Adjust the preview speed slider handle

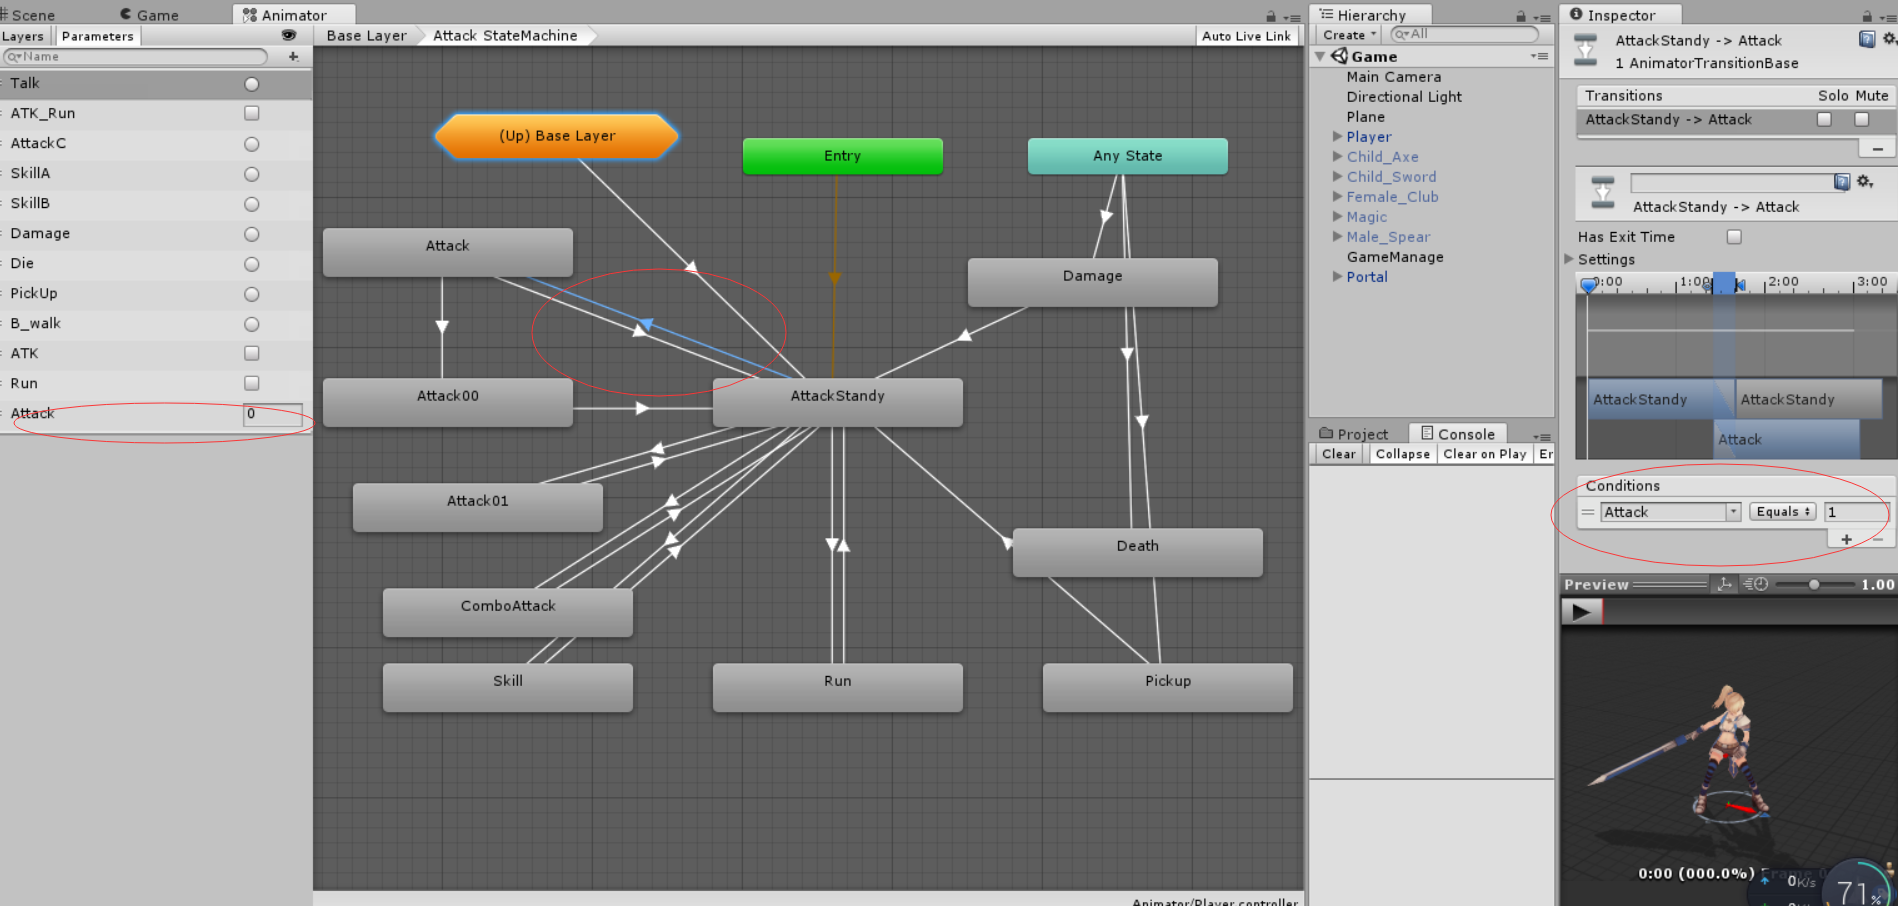pos(1813,584)
